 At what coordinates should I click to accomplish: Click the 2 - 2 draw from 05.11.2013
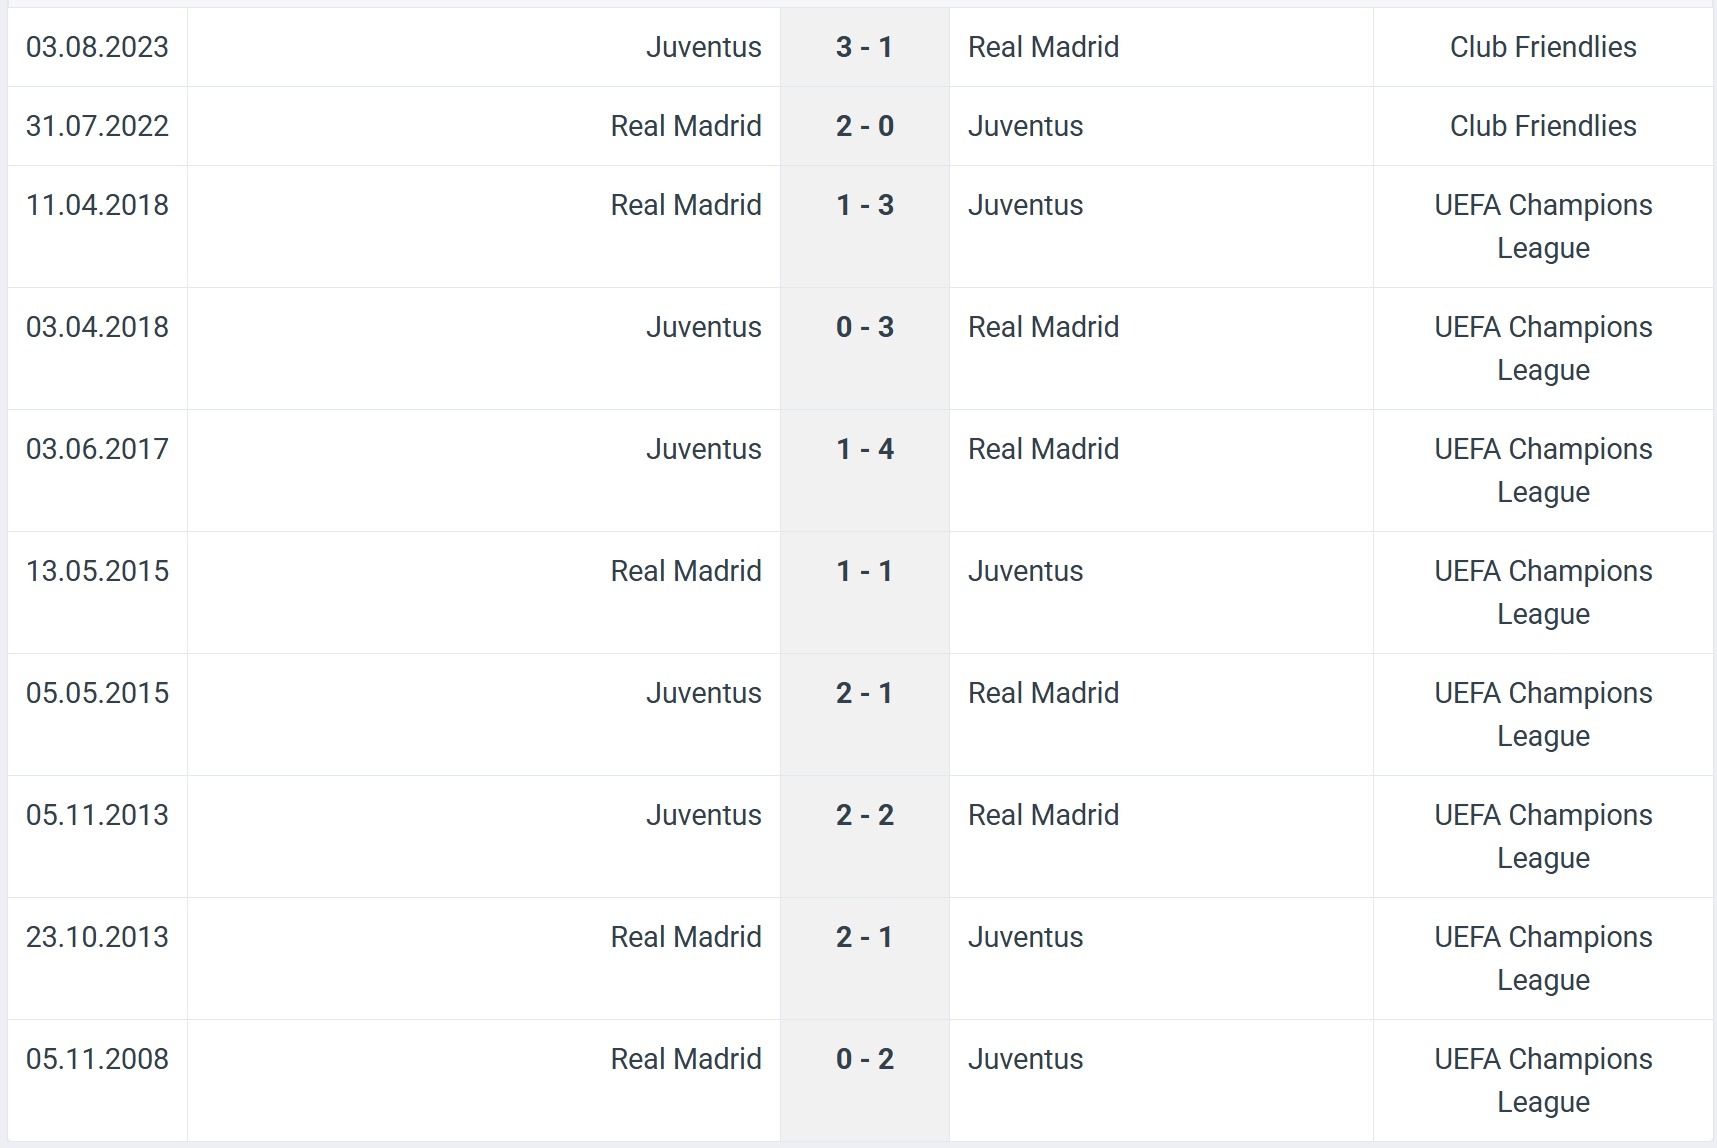(864, 815)
